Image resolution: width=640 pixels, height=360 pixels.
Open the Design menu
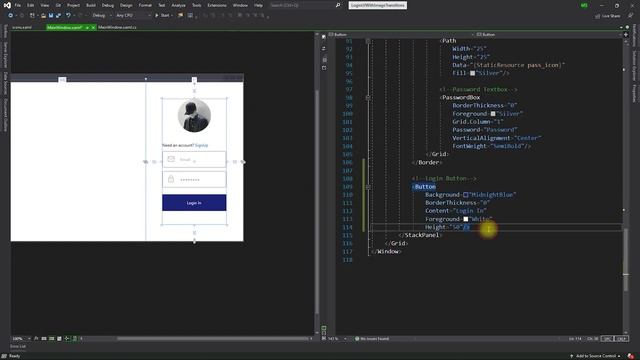[126, 5]
